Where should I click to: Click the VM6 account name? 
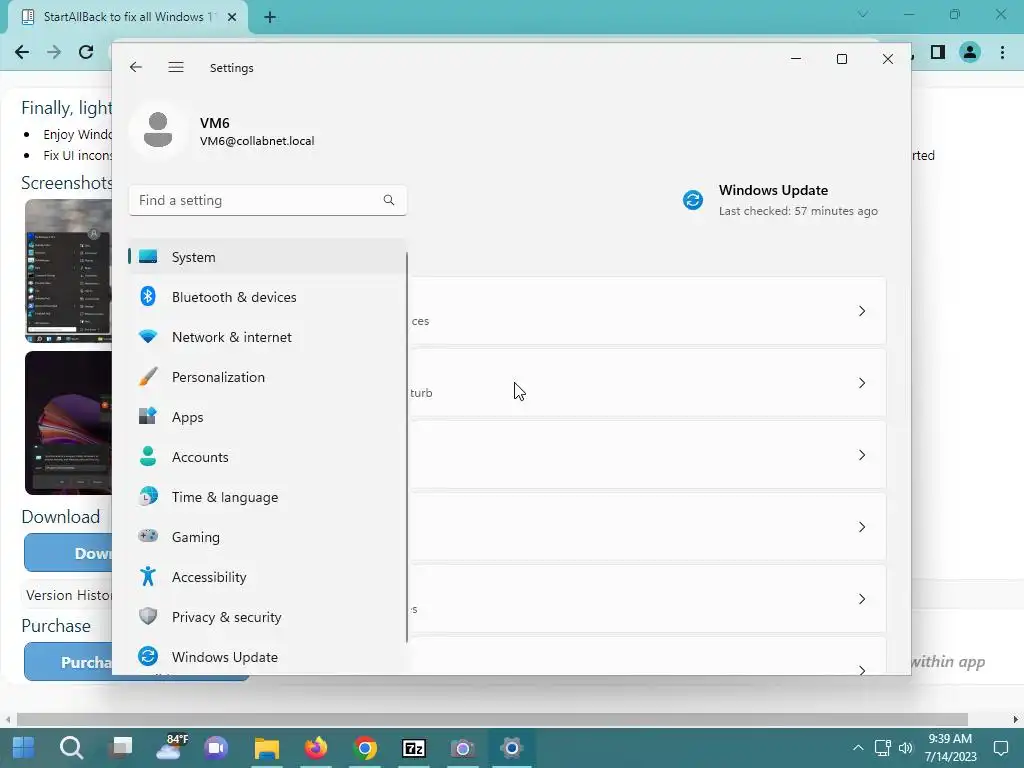tap(214, 123)
